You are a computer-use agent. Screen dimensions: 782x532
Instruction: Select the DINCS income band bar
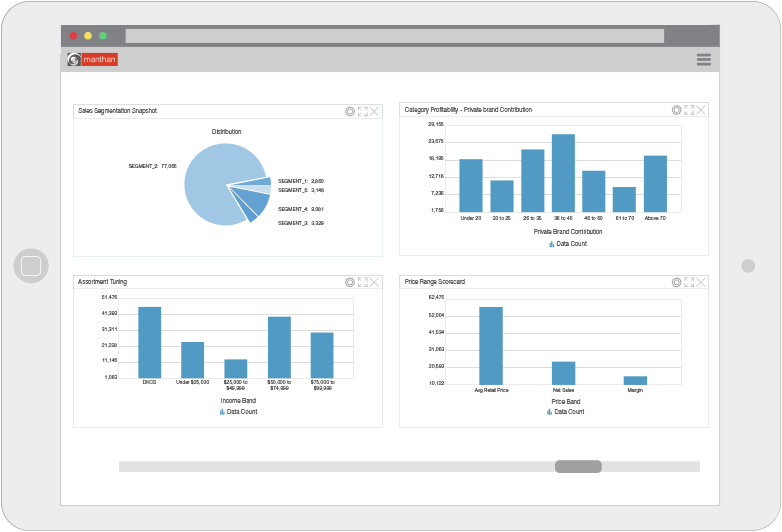pyautogui.click(x=149, y=341)
